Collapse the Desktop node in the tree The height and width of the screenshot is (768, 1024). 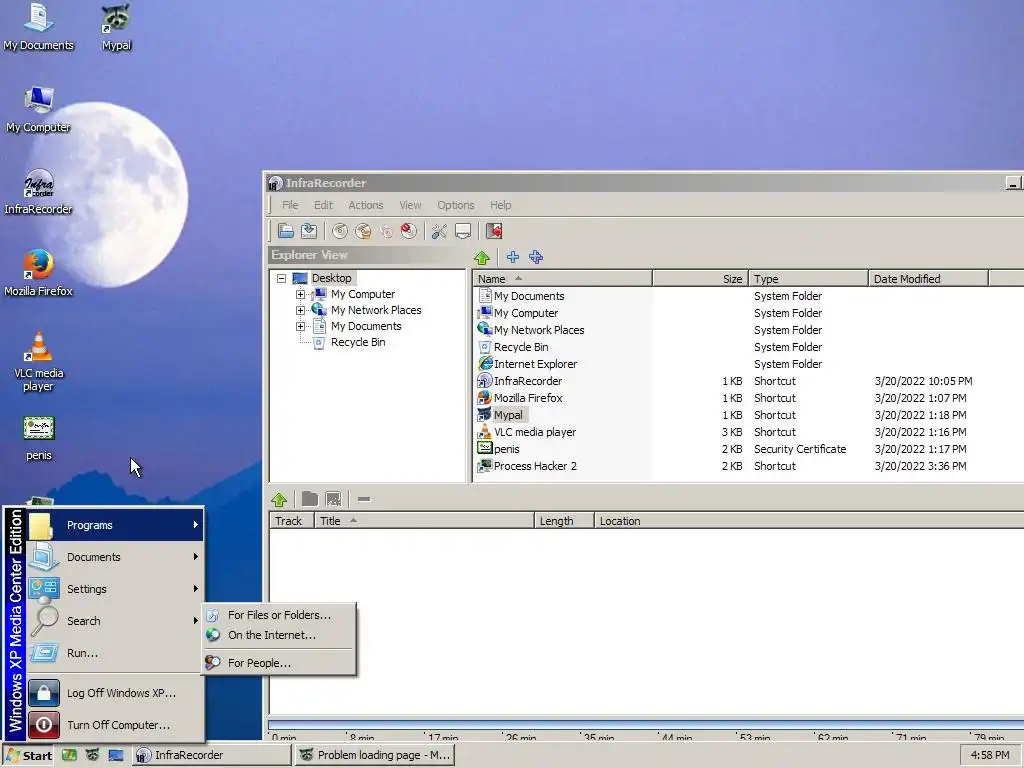coord(281,278)
